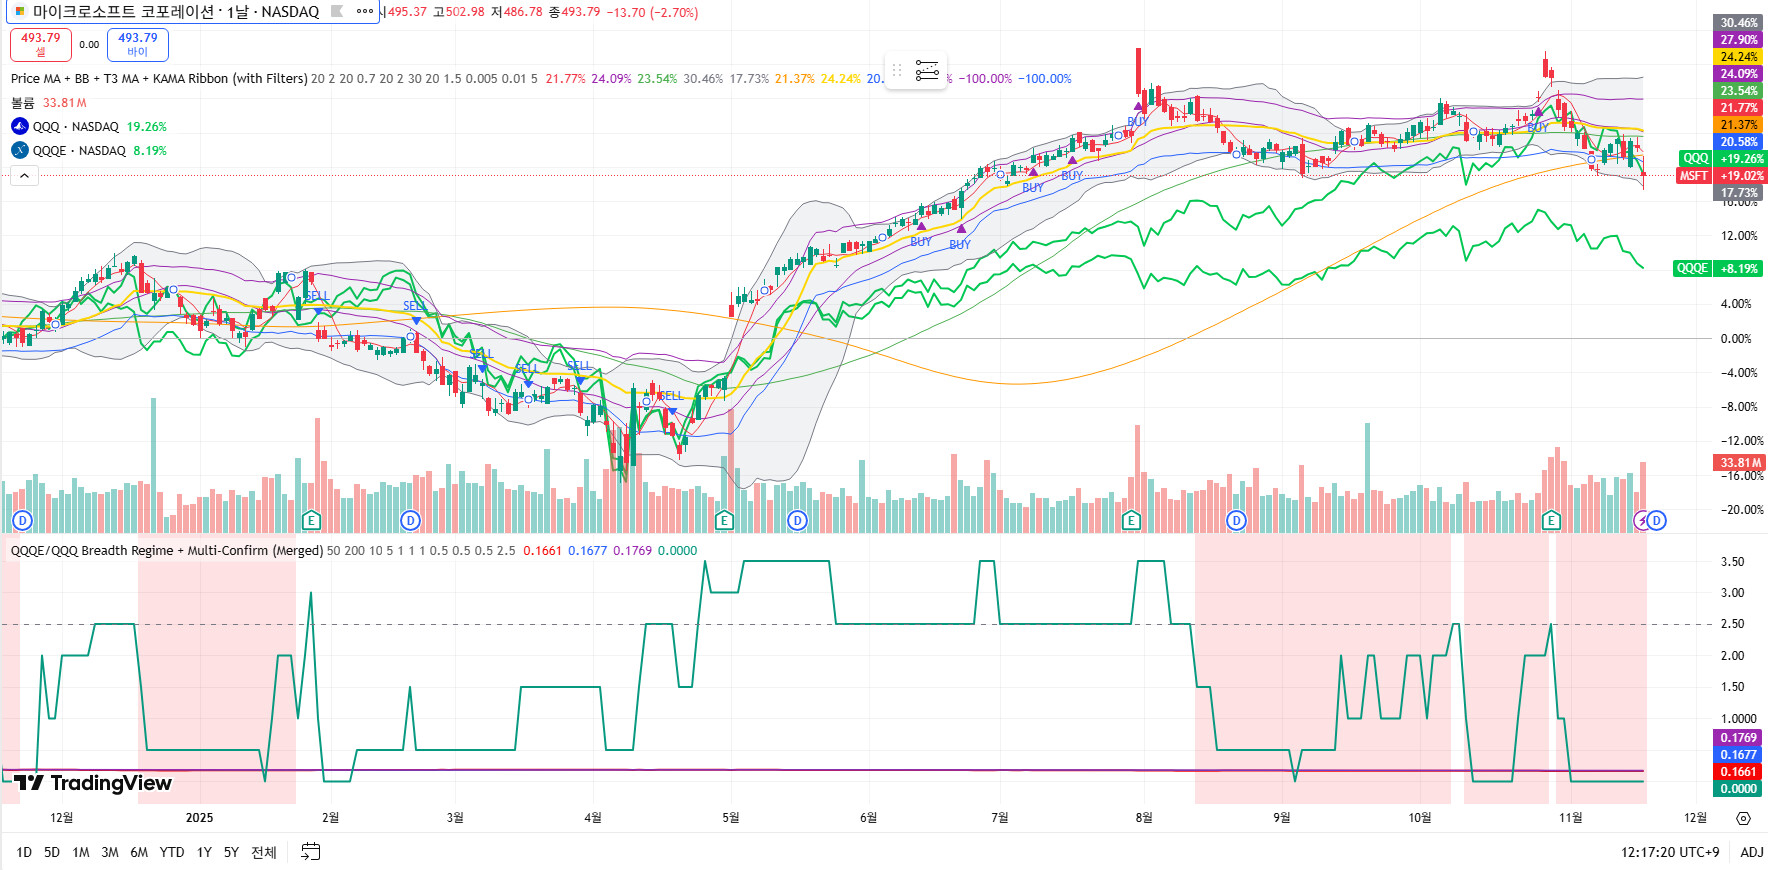
Task: Click the purple 0.1769 indicator scale label
Action: [x=1739, y=738]
